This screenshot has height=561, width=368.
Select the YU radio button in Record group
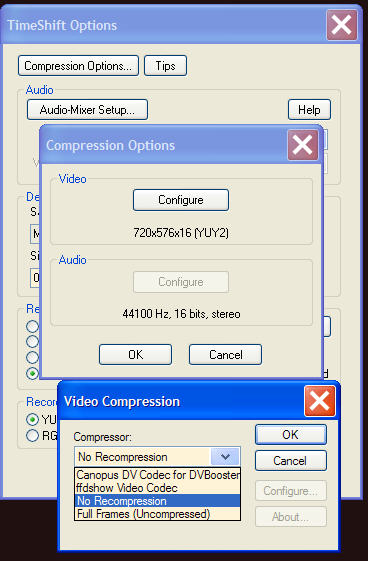[33, 419]
